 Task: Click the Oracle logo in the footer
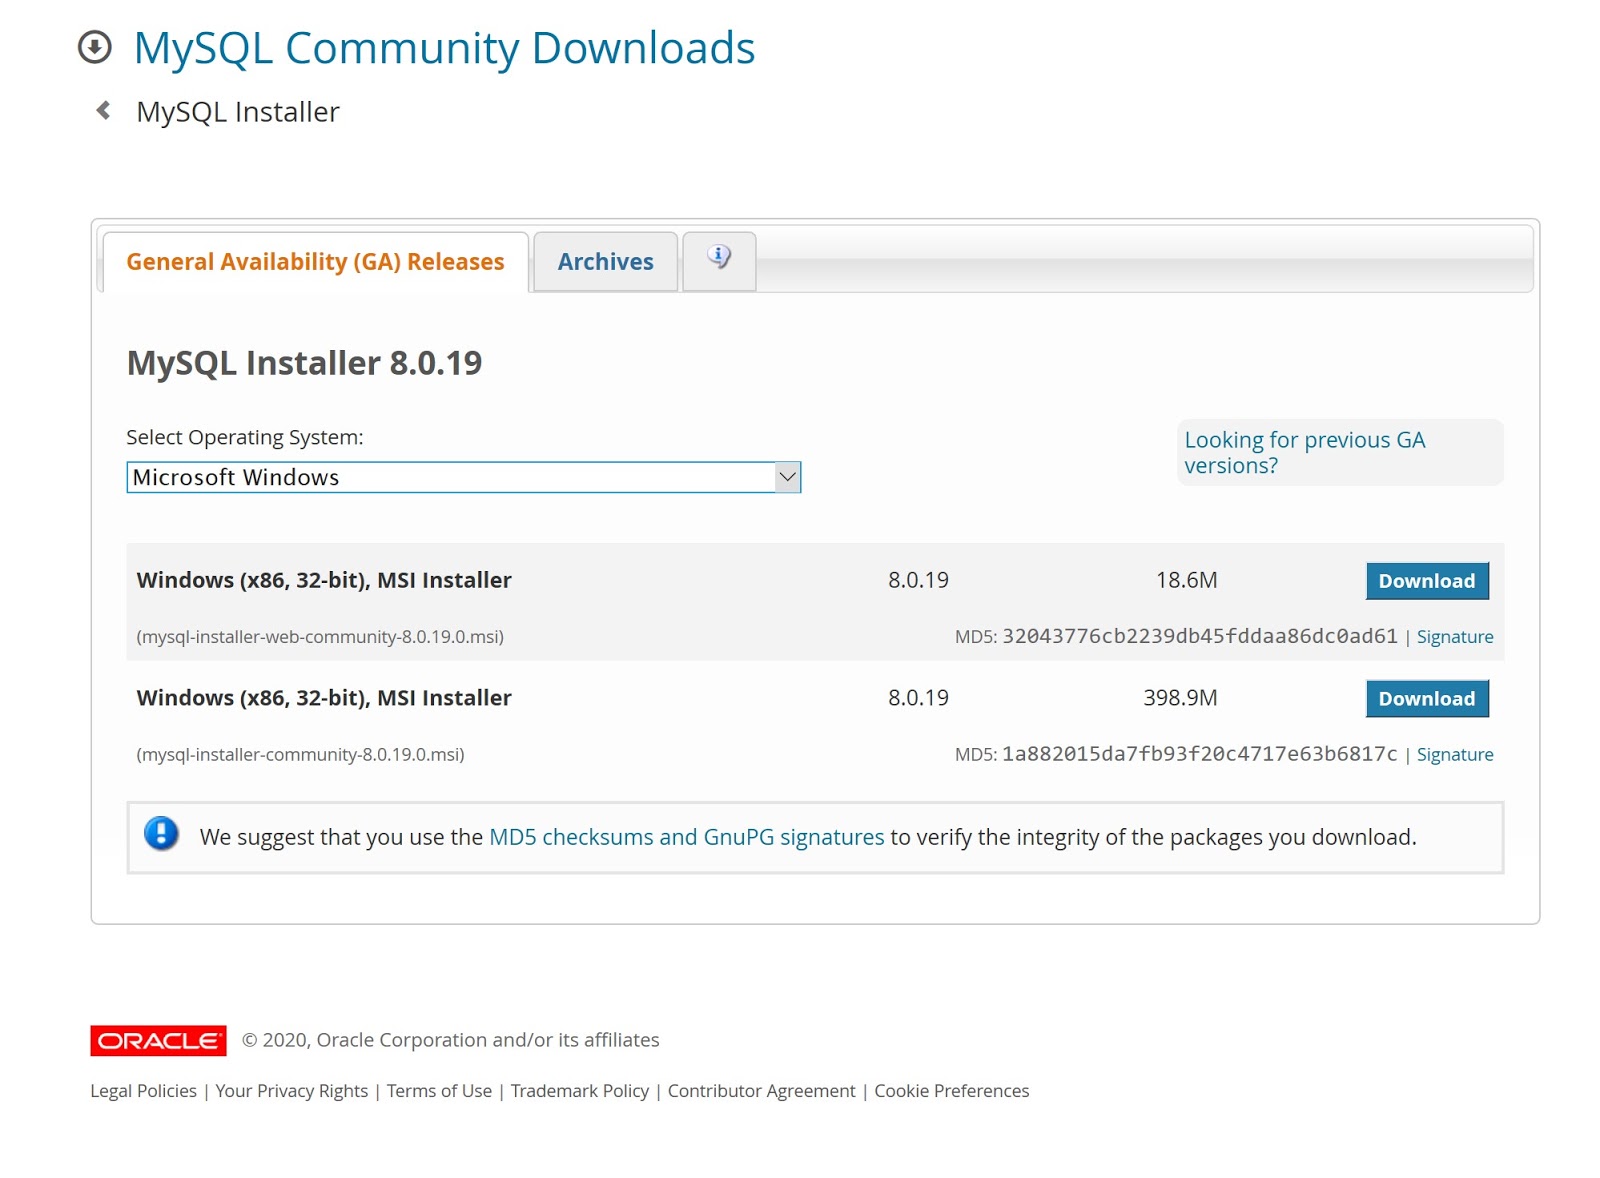tap(158, 1040)
